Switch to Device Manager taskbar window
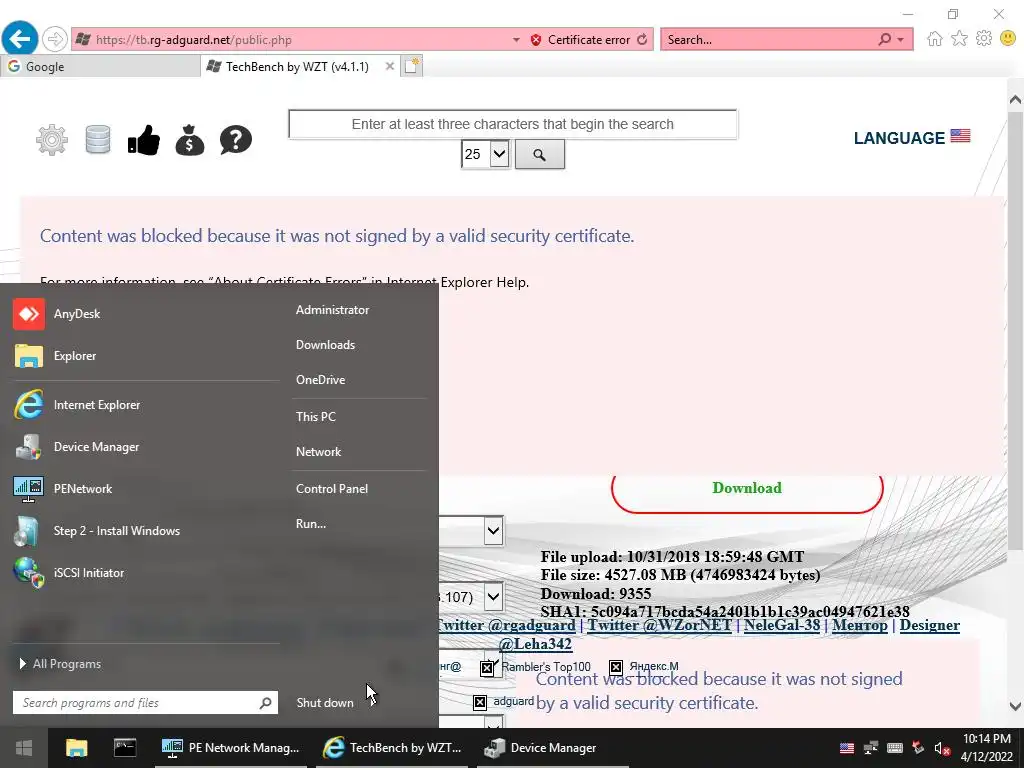The width and height of the screenshot is (1024, 768). (552, 748)
